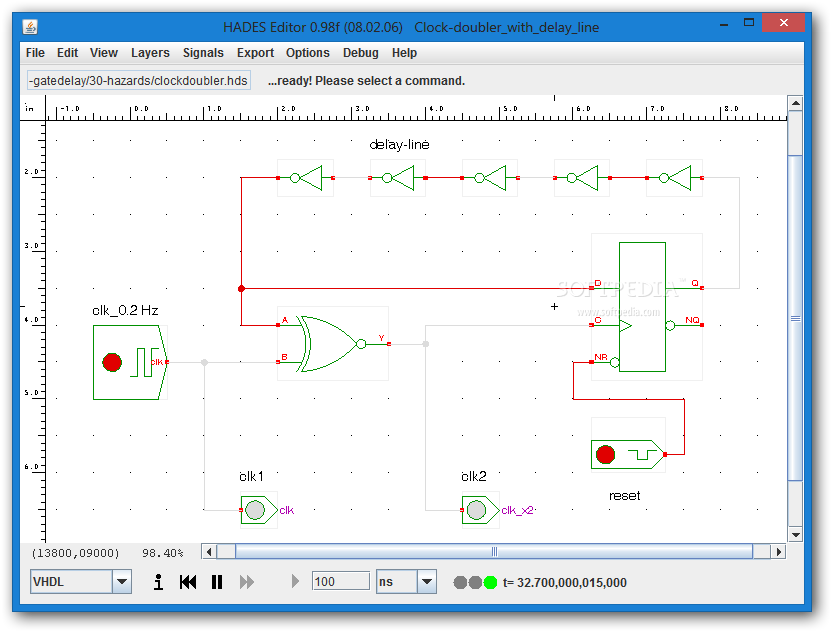Image resolution: width=832 pixels, height=632 pixels.
Task: Pause the simulation
Action: (217, 582)
